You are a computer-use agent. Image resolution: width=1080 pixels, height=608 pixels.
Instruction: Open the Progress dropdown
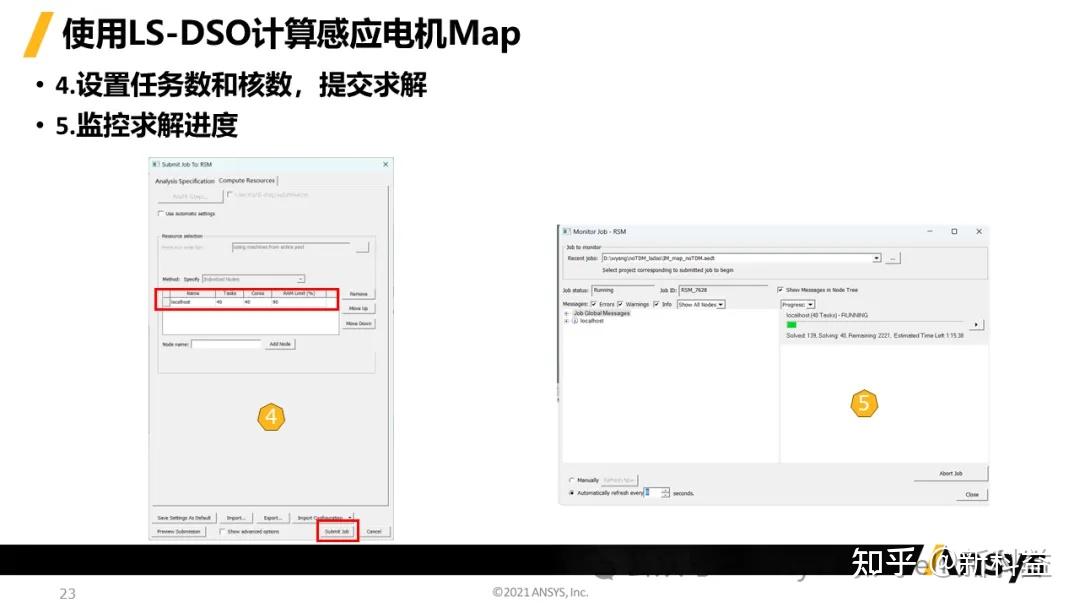coord(798,304)
